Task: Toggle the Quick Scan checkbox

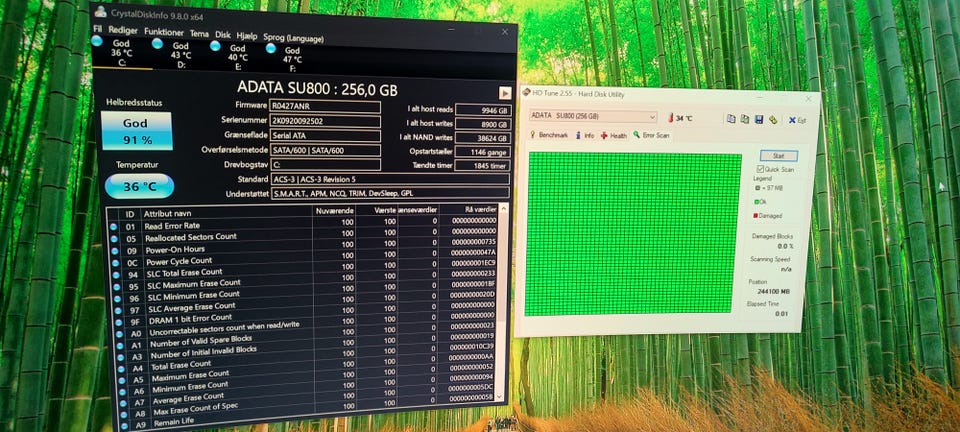Action: click(x=760, y=169)
